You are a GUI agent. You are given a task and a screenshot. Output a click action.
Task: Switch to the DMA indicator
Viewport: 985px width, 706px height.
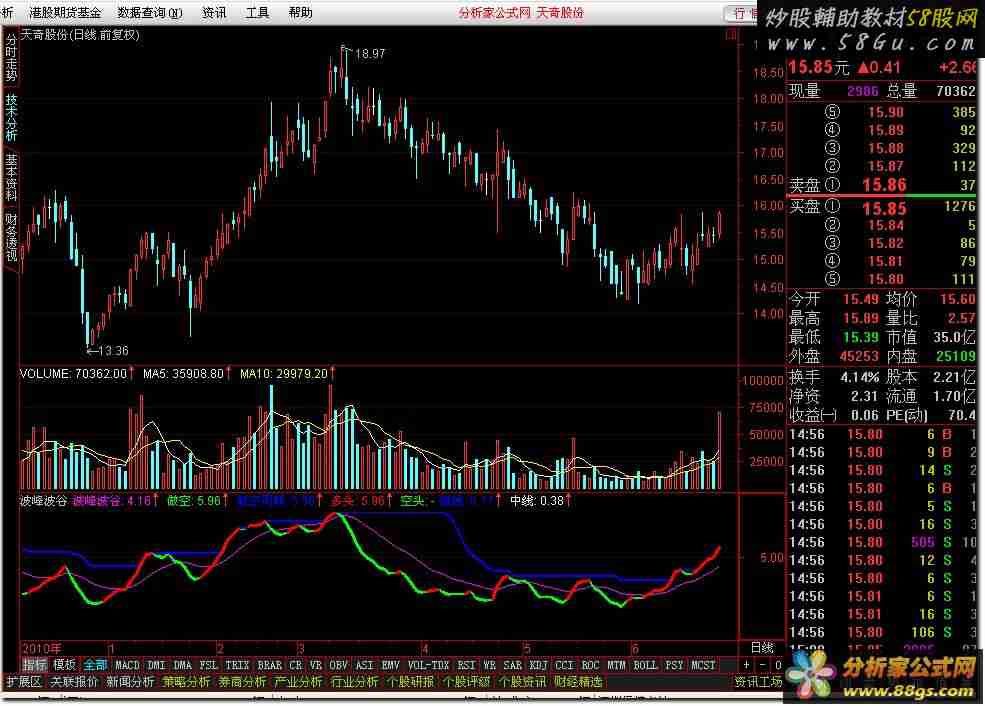click(x=182, y=665)
